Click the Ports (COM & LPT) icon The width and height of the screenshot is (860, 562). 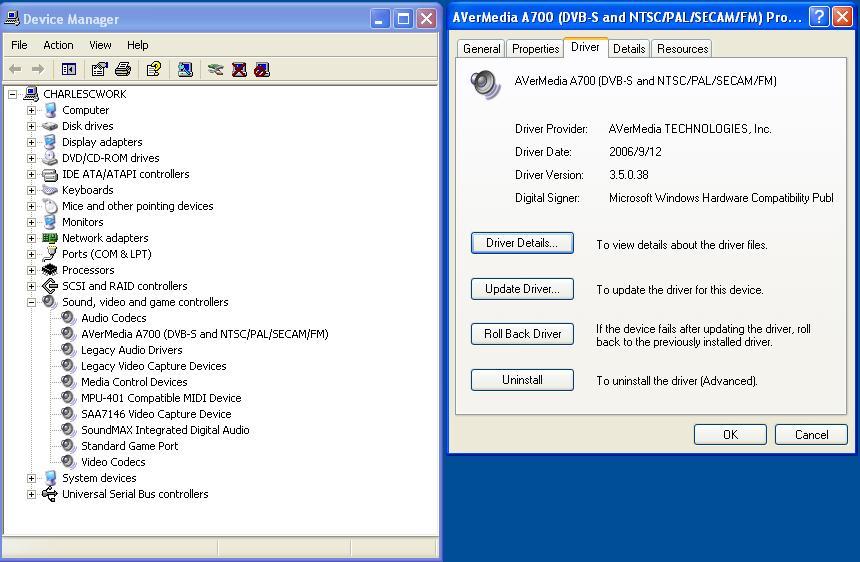coord(50,254)
